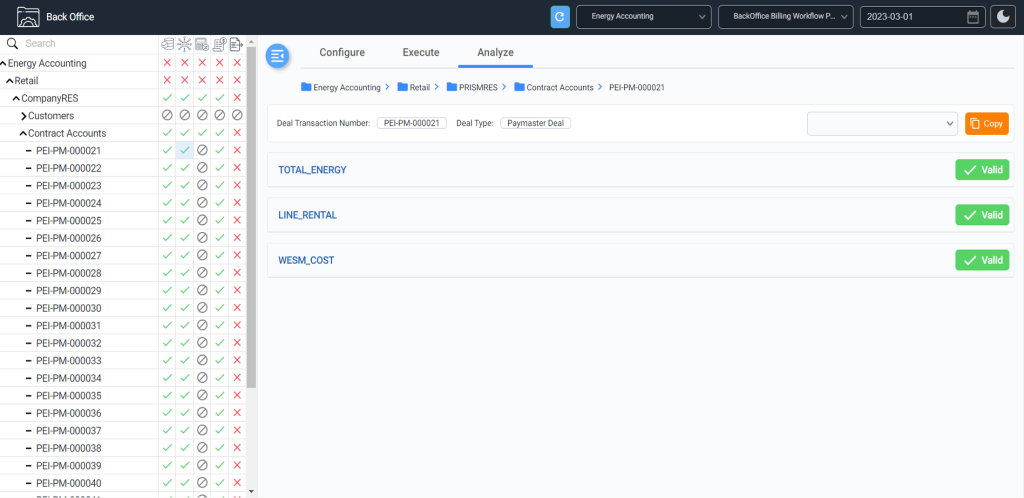Click the export-column red X for Retail
The width and height of the screenshot is (1024, 498).
237,80
